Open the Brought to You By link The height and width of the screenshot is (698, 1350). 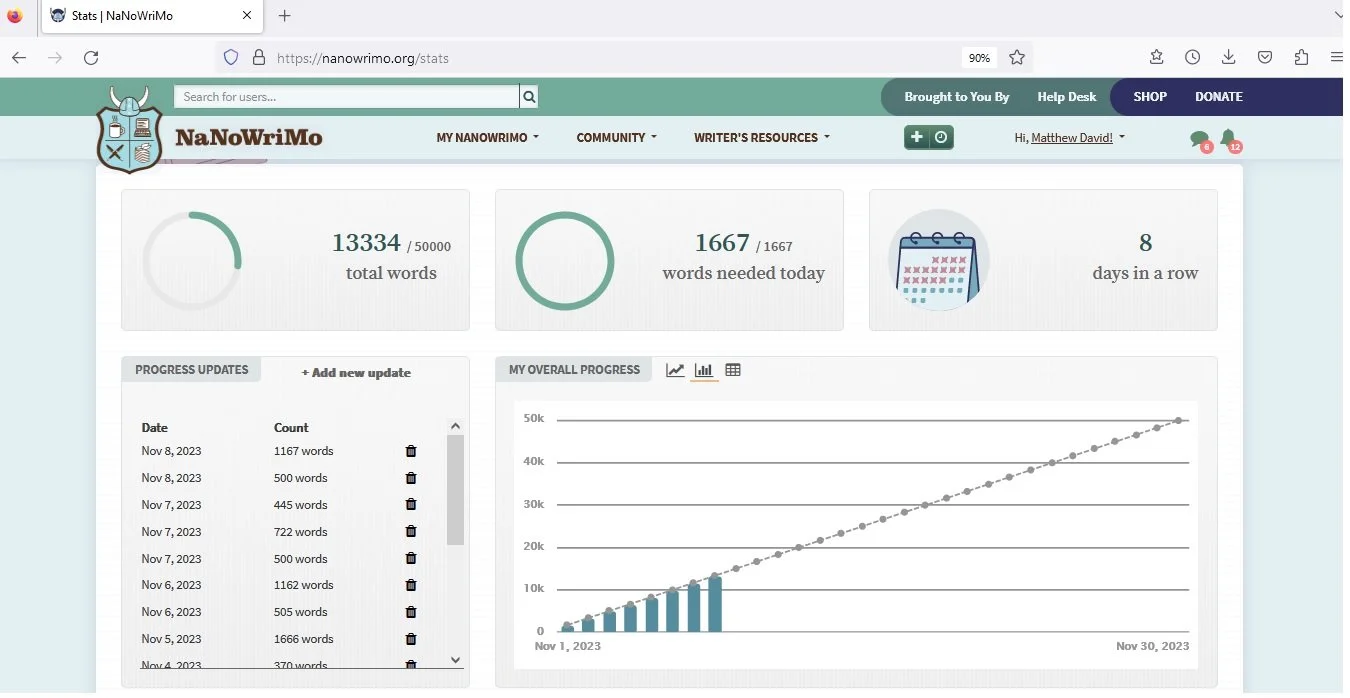coord(957,97)
